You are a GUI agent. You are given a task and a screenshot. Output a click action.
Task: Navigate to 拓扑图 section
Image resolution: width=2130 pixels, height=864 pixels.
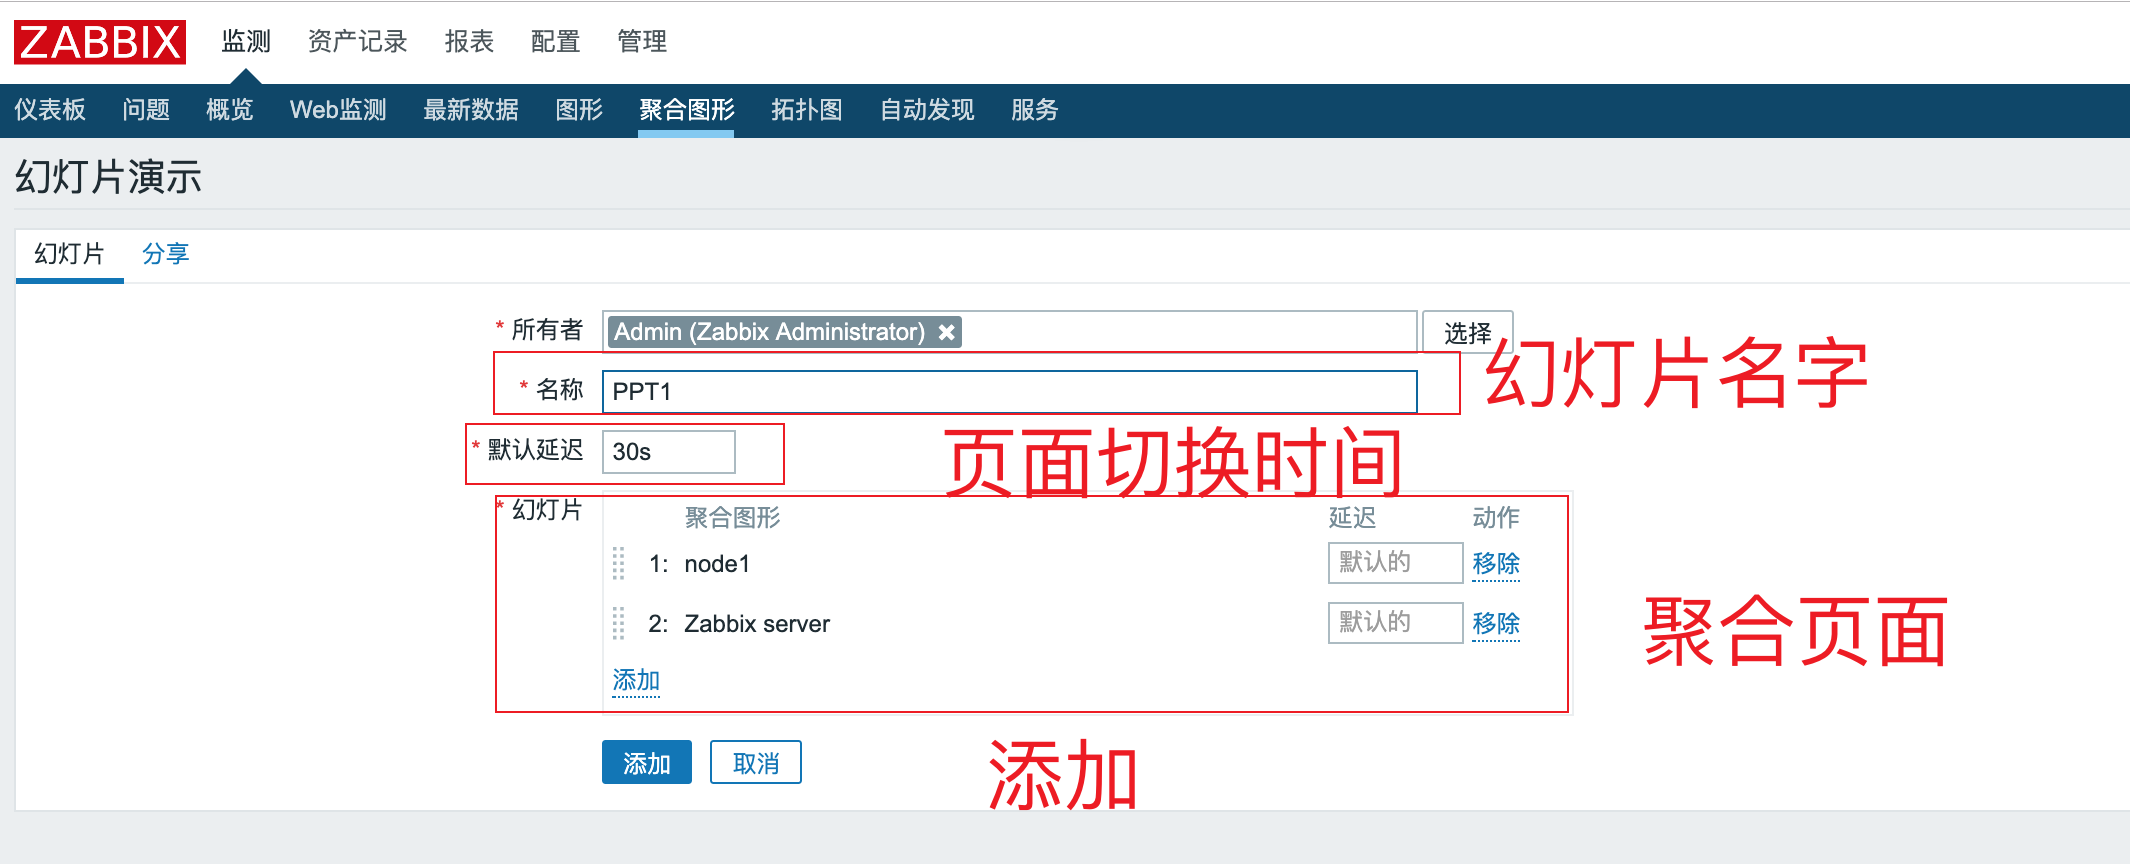(x=806, y=110)
